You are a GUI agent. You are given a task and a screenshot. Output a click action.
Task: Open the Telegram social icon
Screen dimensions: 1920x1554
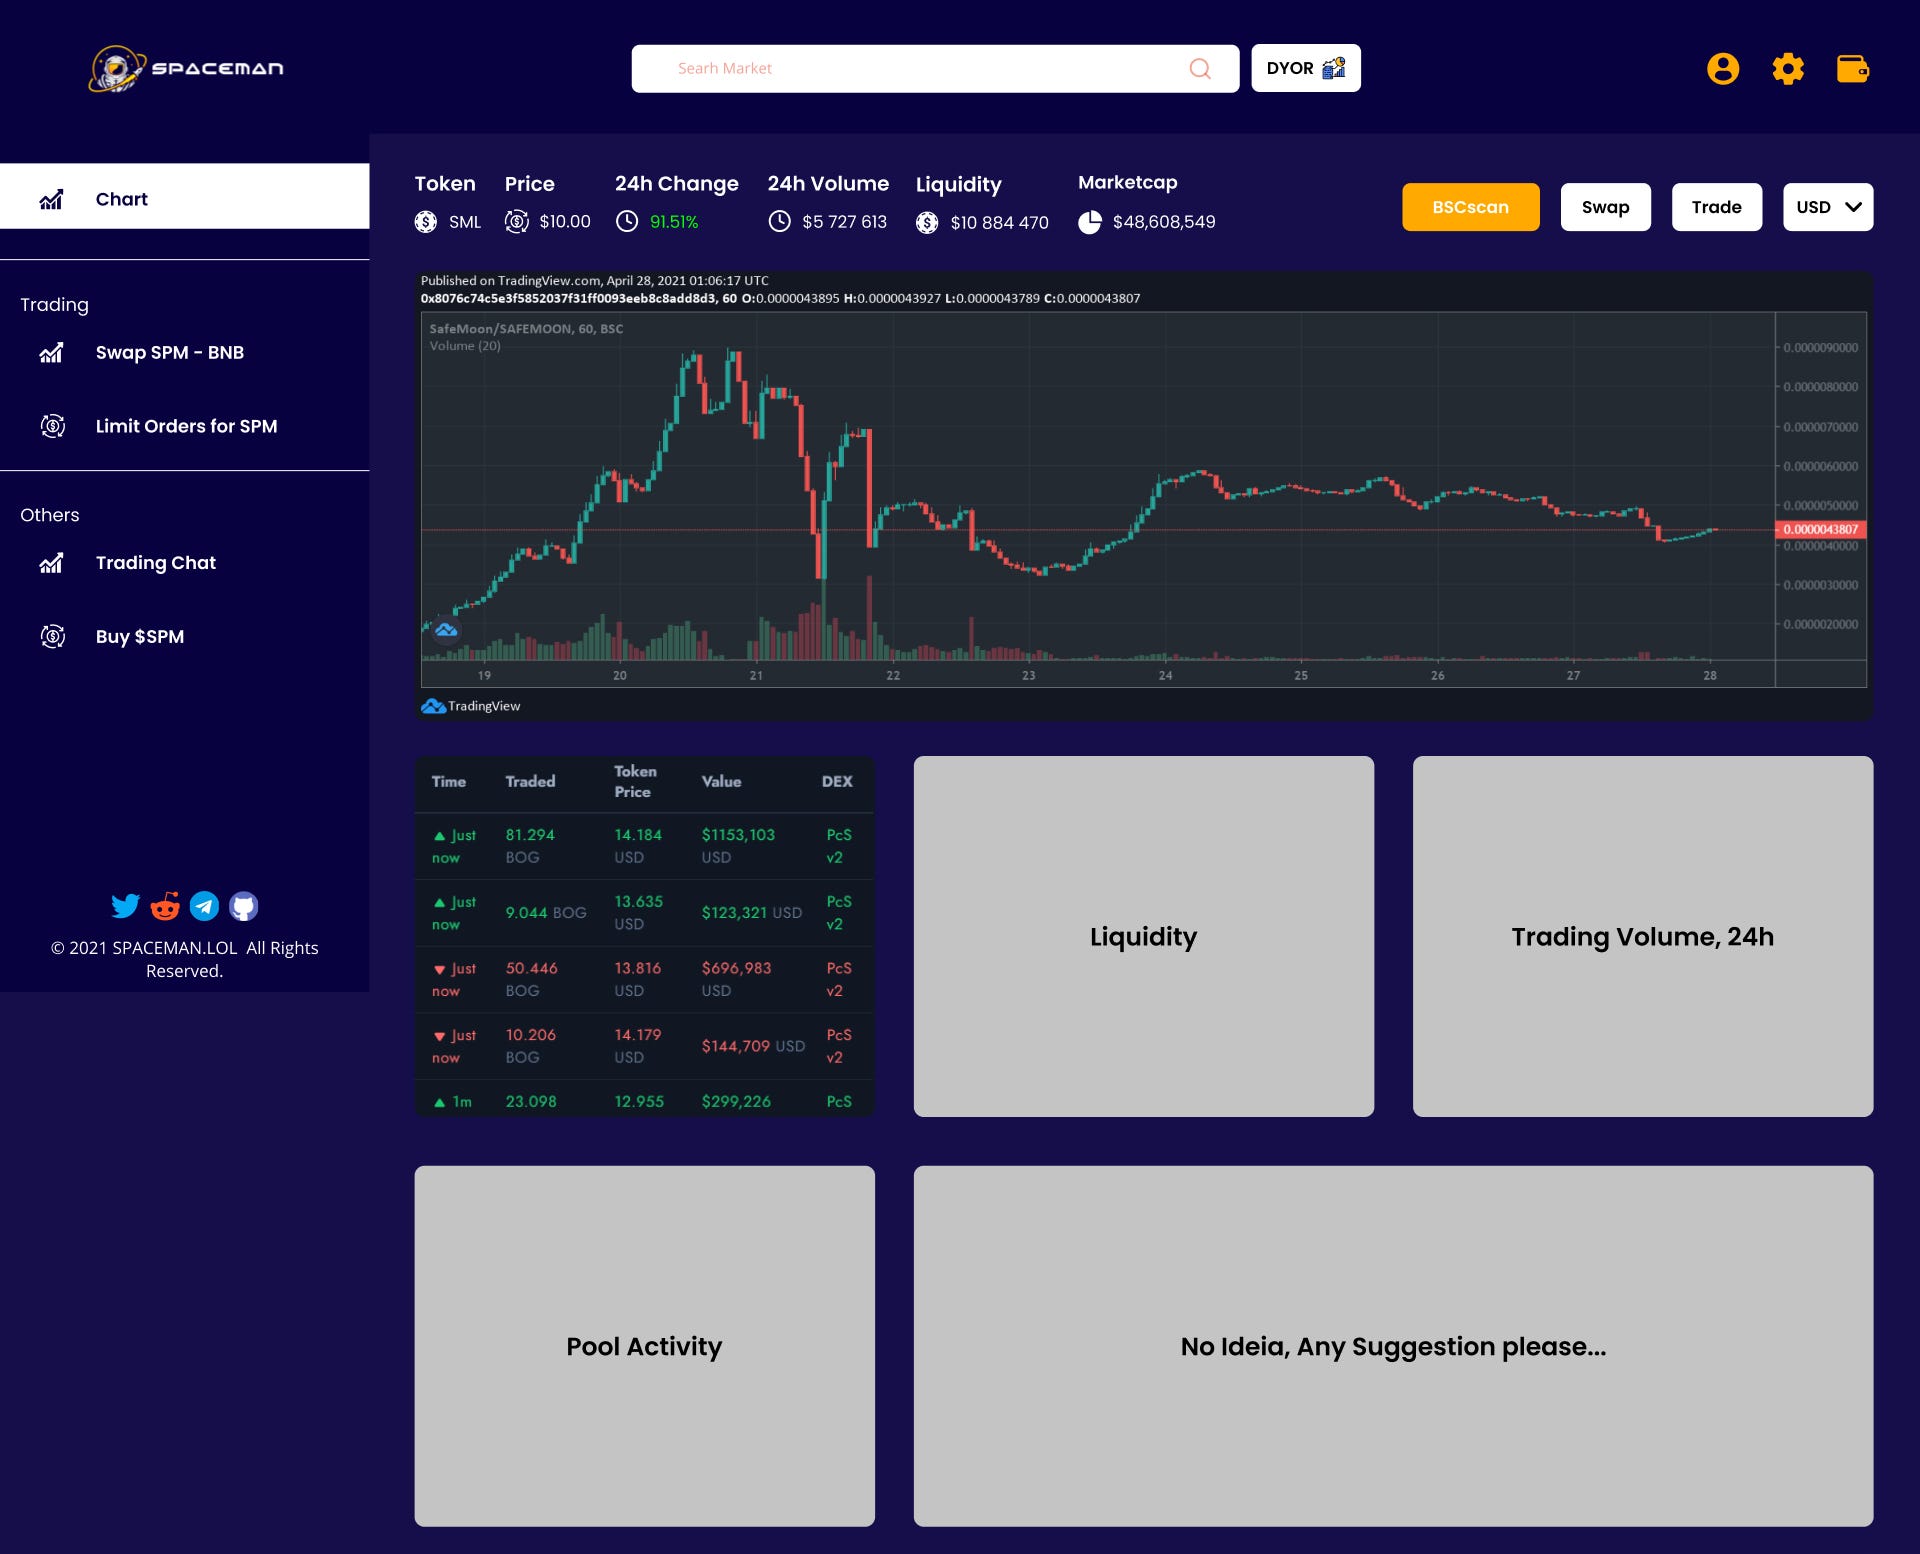coord(204,906)
